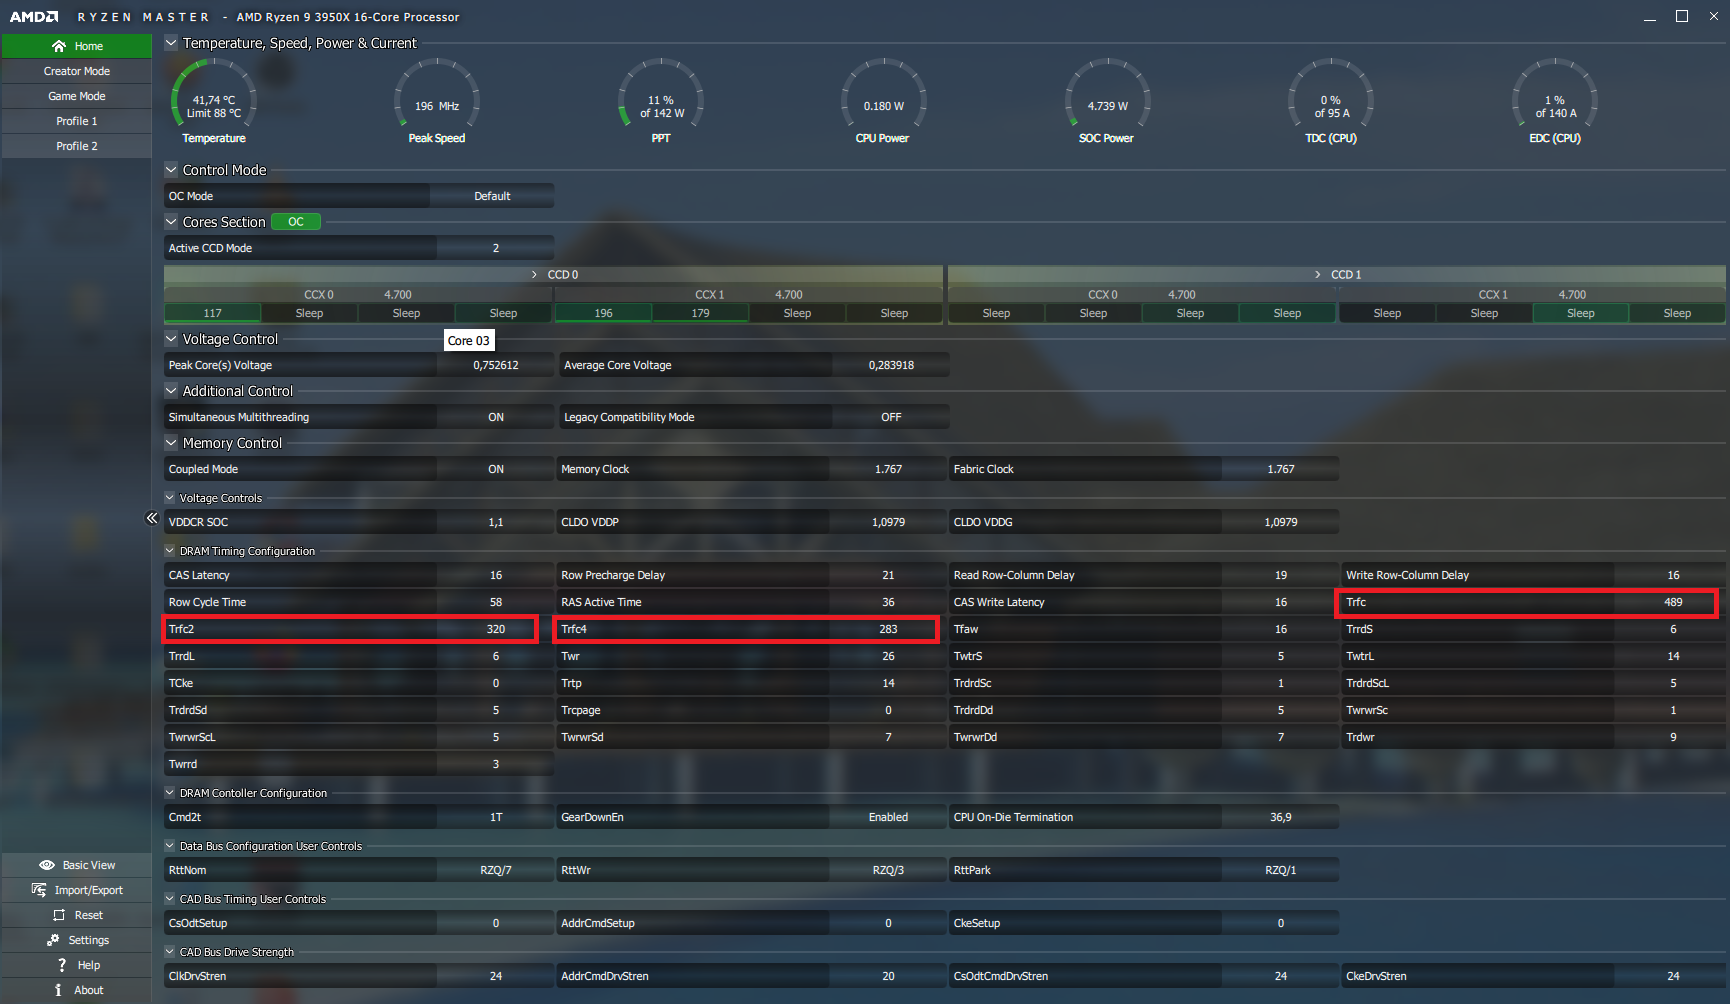This screenshot has height=1004, width=1730.
Task: Expand the CCD 1 header chevron
Action: coord(1318,275)
